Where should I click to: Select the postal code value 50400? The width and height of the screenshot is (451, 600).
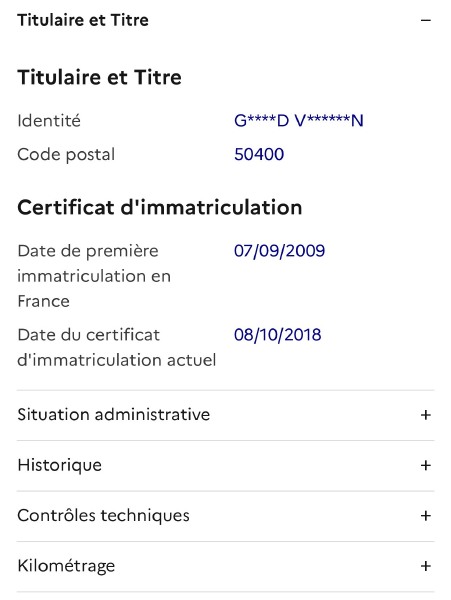click(259, 155)
